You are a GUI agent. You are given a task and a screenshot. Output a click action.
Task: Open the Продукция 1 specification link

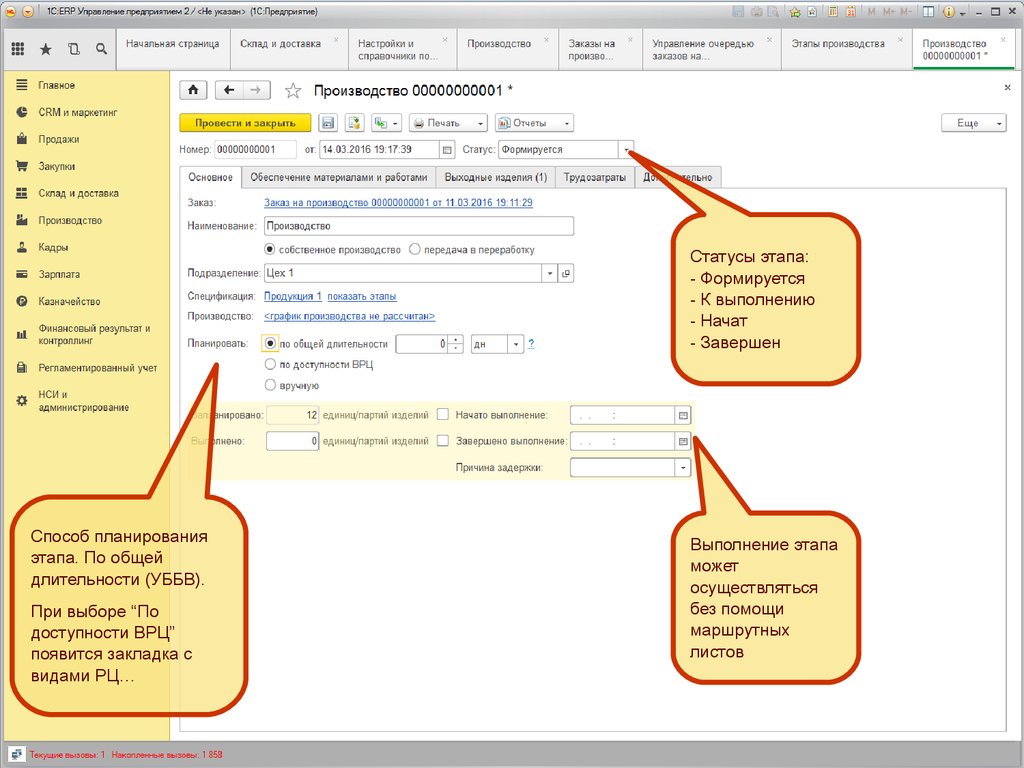click(x=293, y=296)
